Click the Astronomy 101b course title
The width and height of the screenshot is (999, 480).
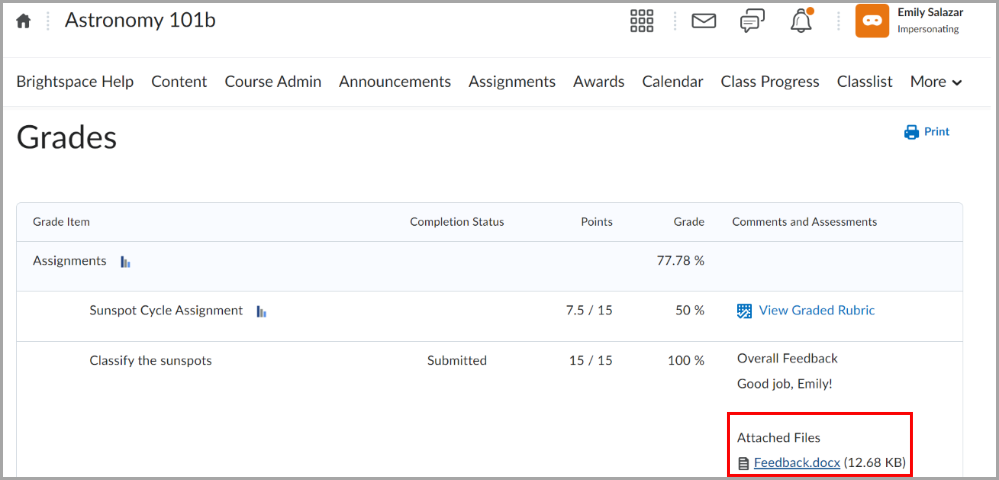pos(139,20)
